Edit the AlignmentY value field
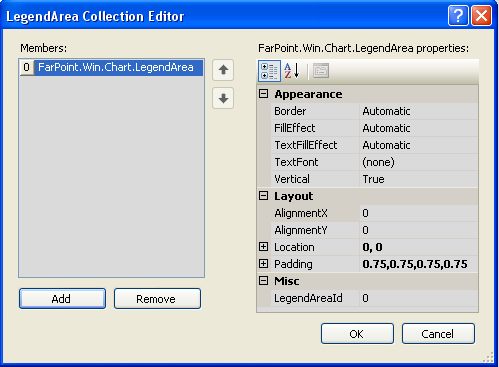Screen dimensions: 499x367 point(419,230)
